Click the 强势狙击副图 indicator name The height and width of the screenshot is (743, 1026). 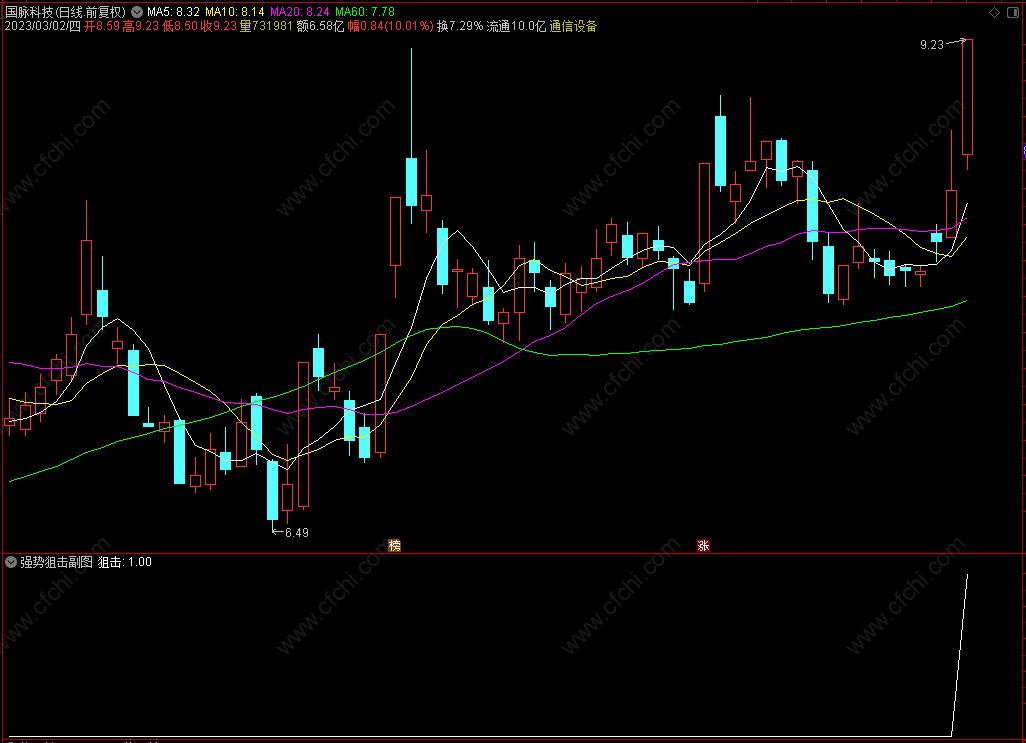coord(56,562)
